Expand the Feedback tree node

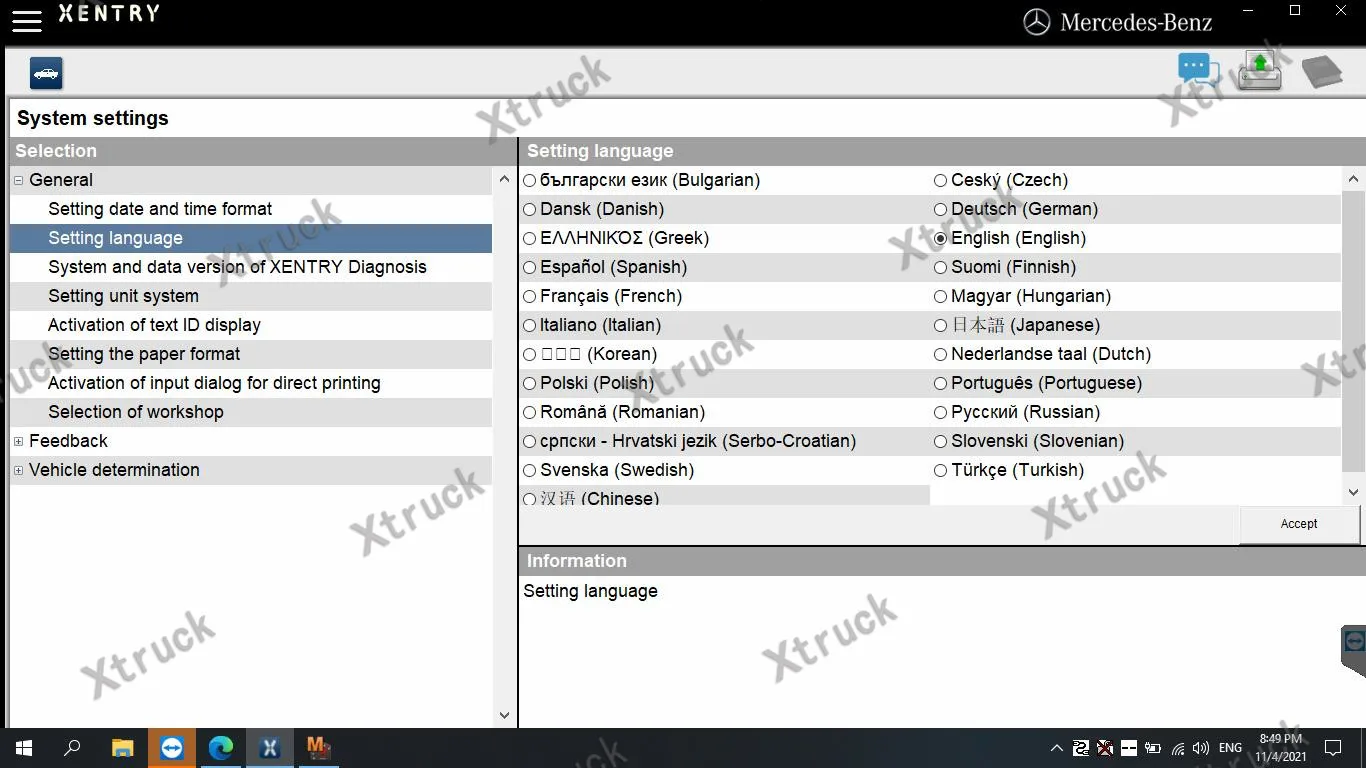[x=18, y=442]
